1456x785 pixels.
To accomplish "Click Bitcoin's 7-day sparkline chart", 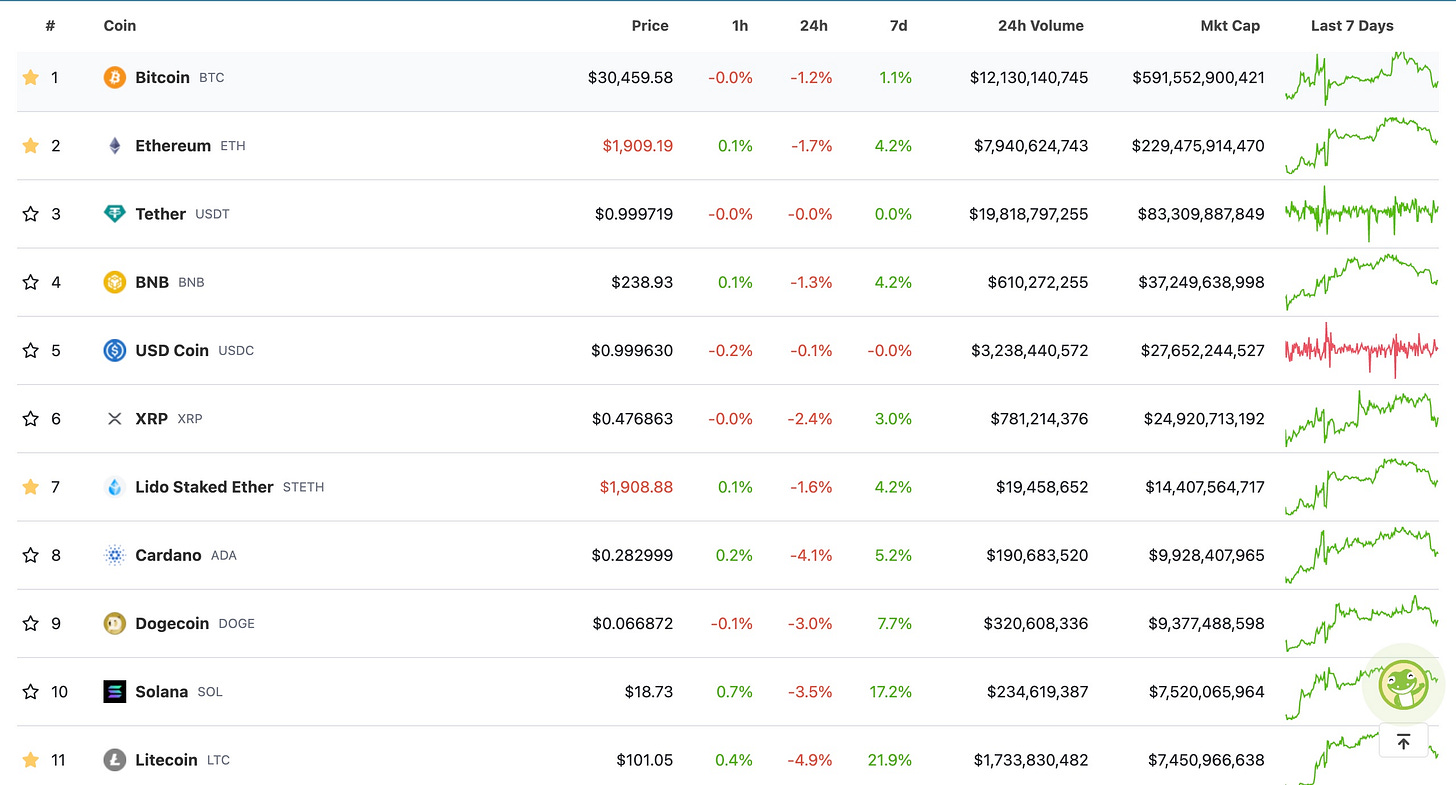I will click(1361, 77).
